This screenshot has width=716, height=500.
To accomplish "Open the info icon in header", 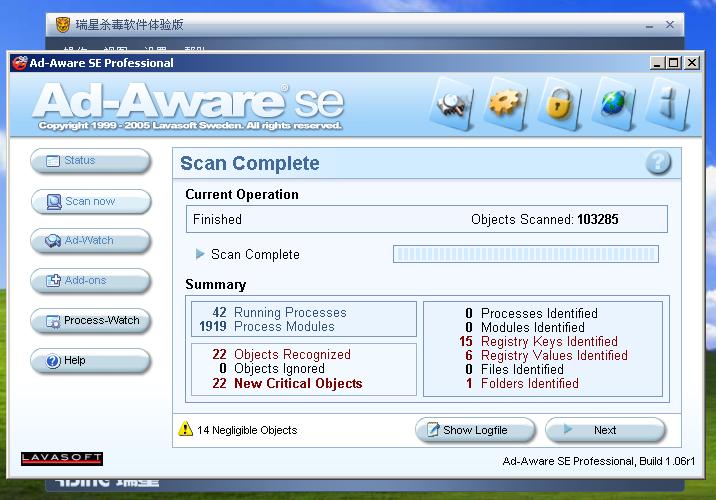I will tap(668, 104).
